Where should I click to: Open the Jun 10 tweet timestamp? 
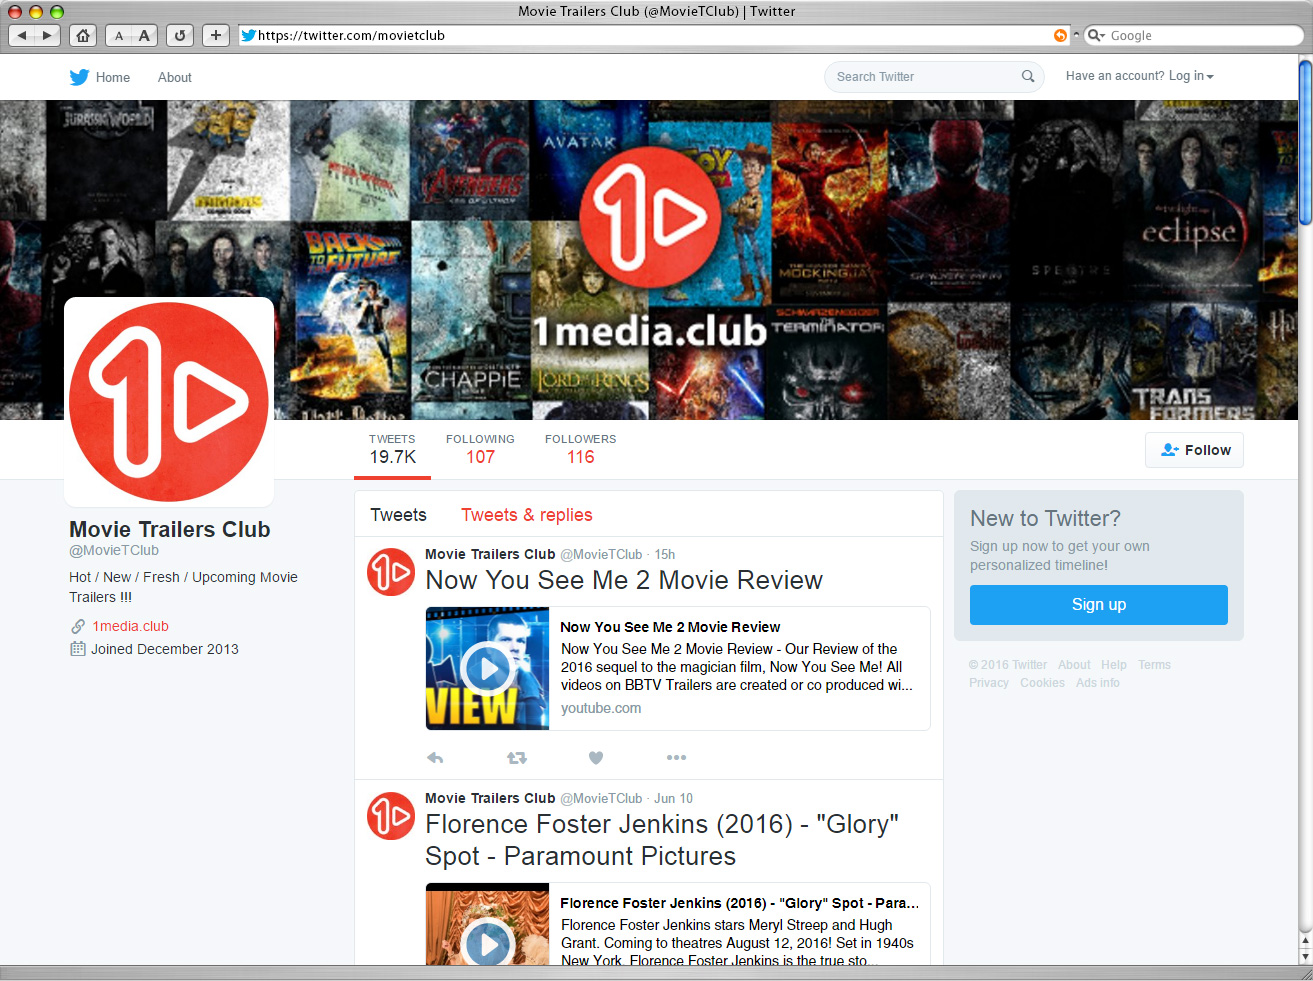(x=673, y=798)
